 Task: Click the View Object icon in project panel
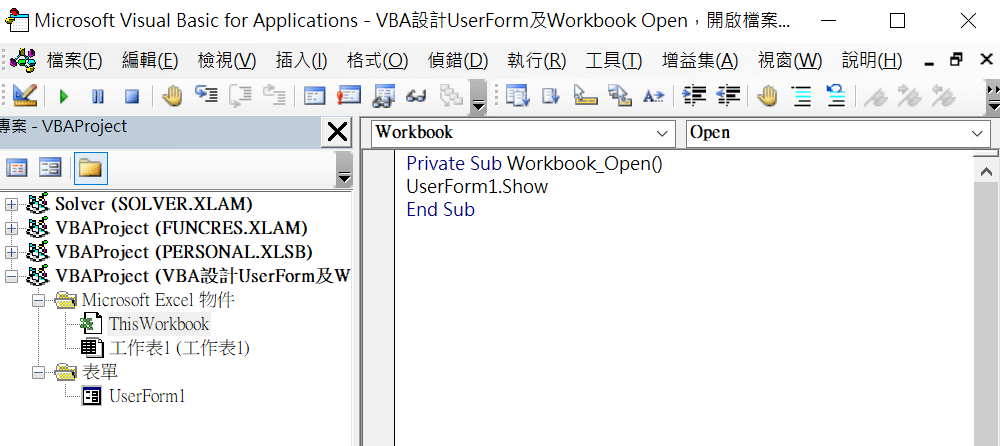click(x=50, y=168)
